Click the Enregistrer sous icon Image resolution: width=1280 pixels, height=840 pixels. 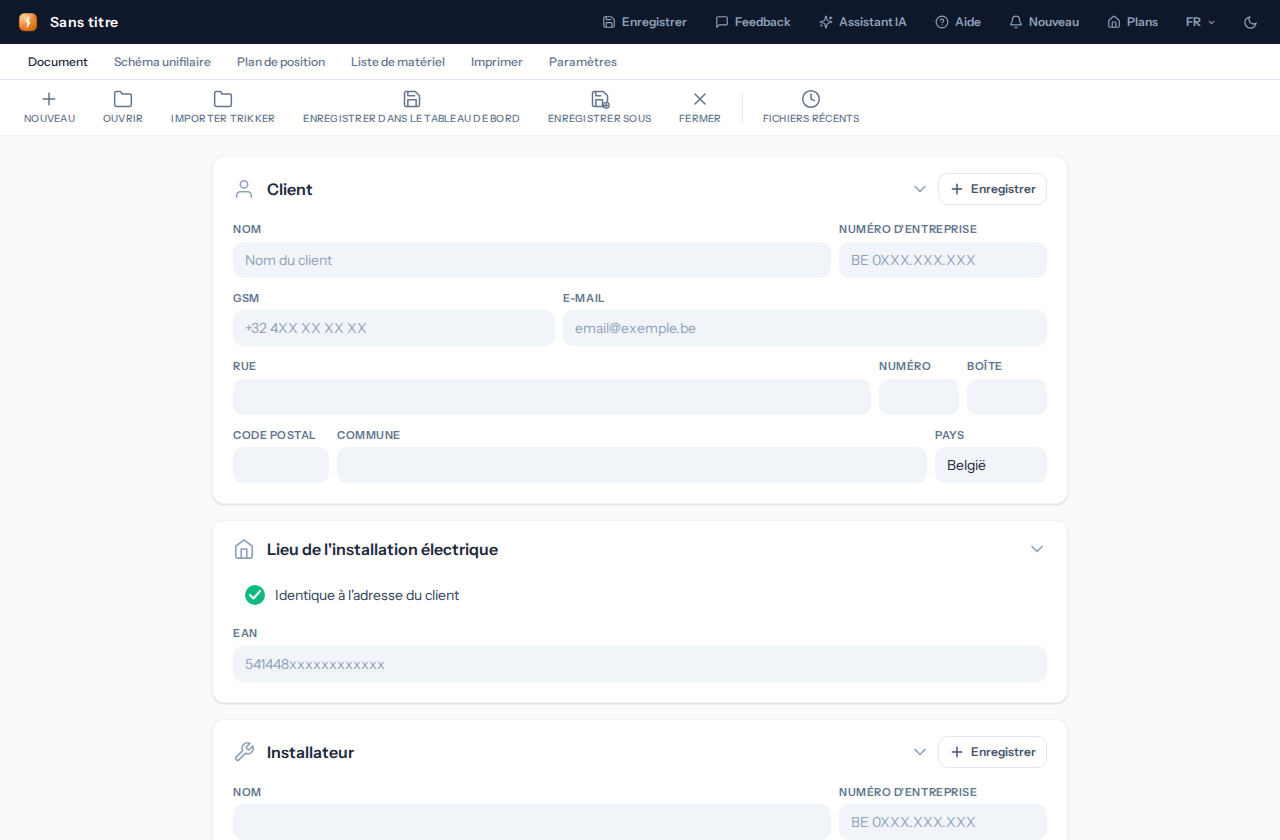point(600,99)
